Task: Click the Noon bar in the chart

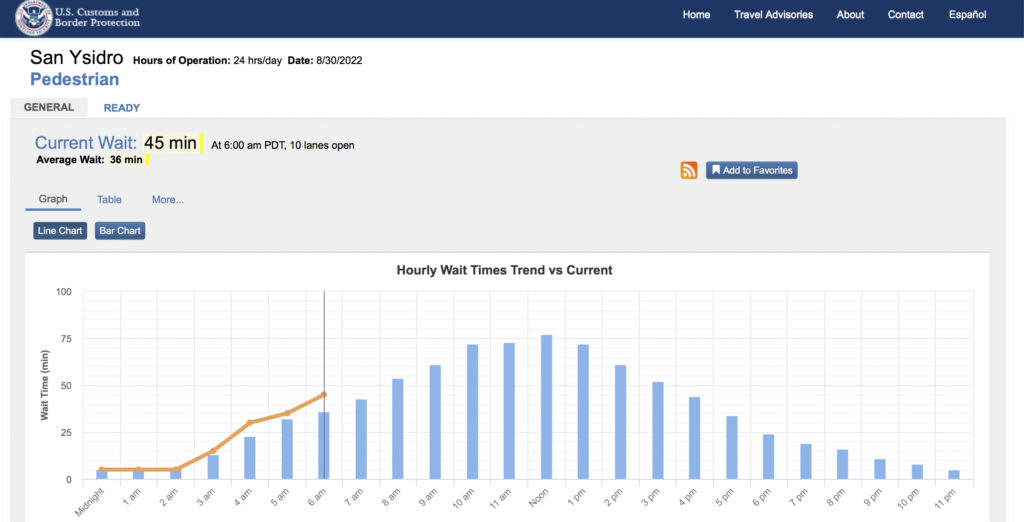Action: (547, 408)
